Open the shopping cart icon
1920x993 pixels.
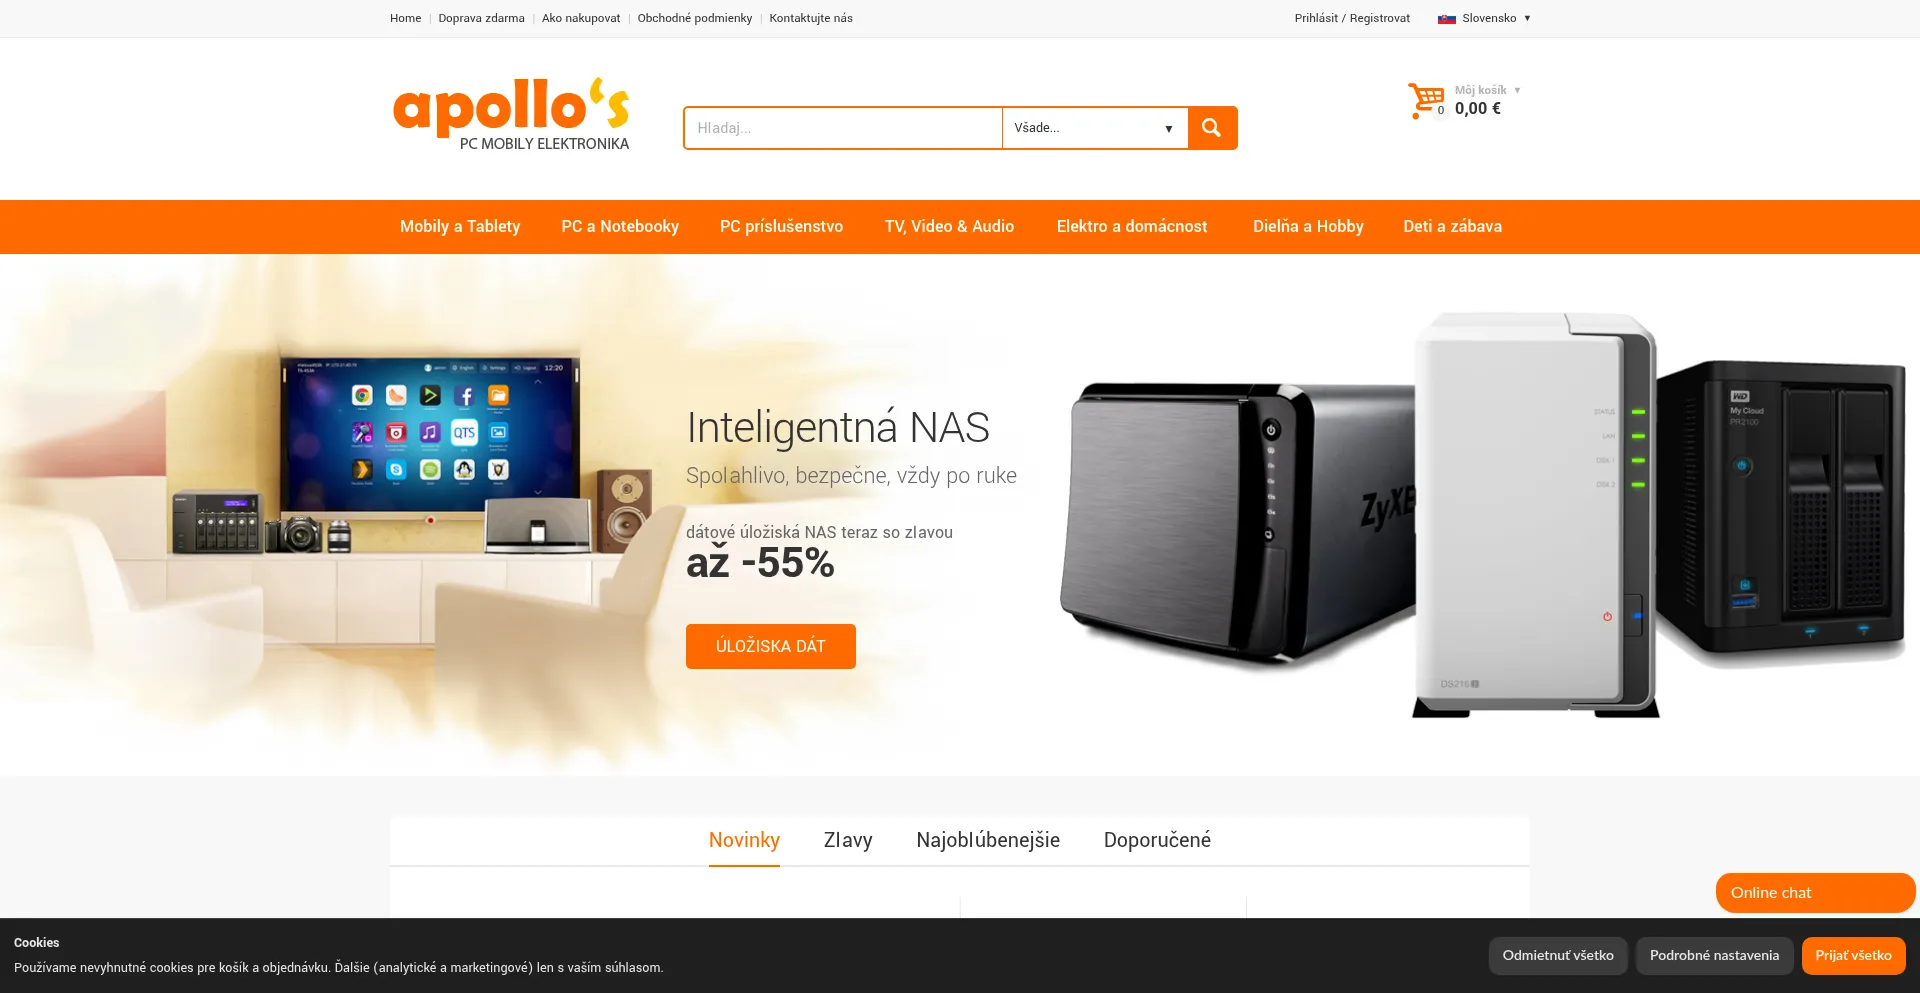(x=1427, y=101)
